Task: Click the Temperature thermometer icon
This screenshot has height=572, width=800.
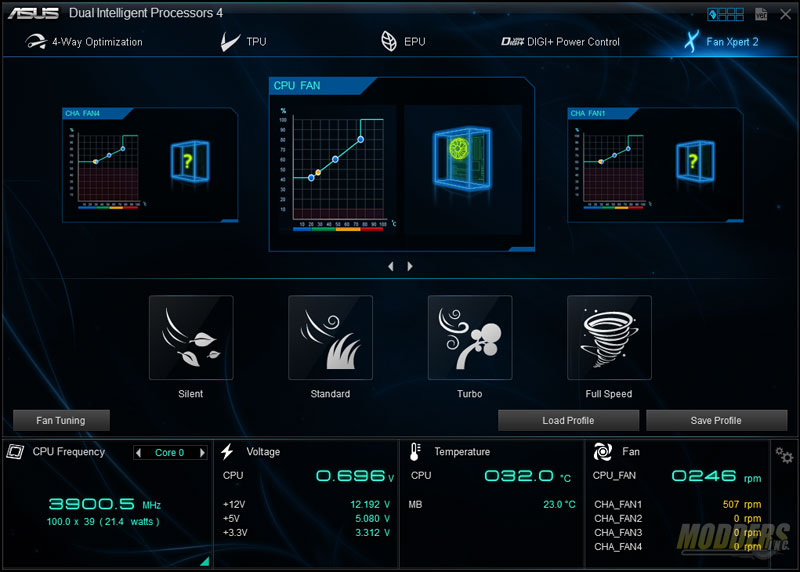Action: pos(415,452)
